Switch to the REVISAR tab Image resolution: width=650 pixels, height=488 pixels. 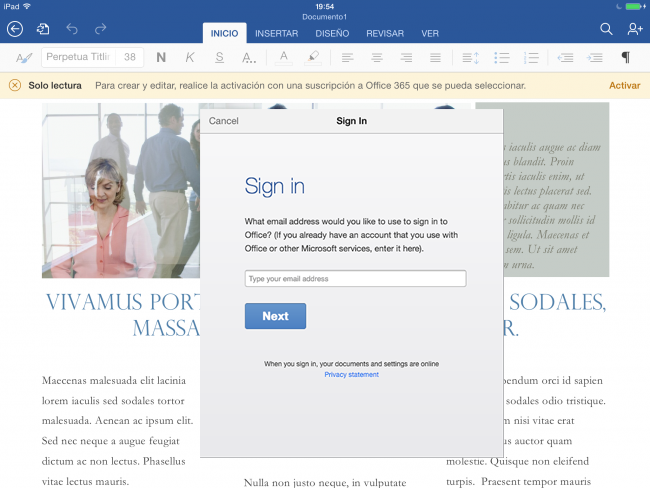tap(385, 33)
